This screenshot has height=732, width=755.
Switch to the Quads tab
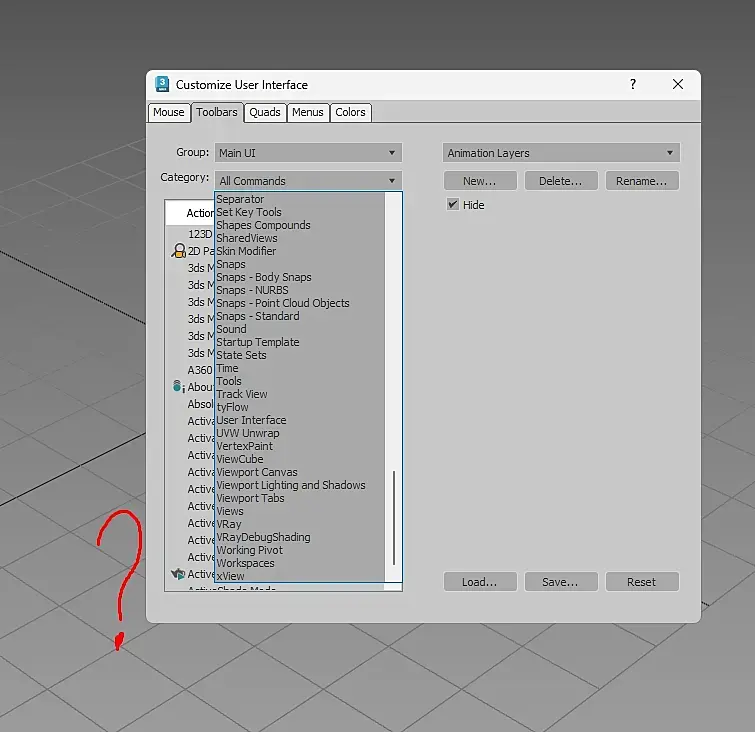point(265,112)
